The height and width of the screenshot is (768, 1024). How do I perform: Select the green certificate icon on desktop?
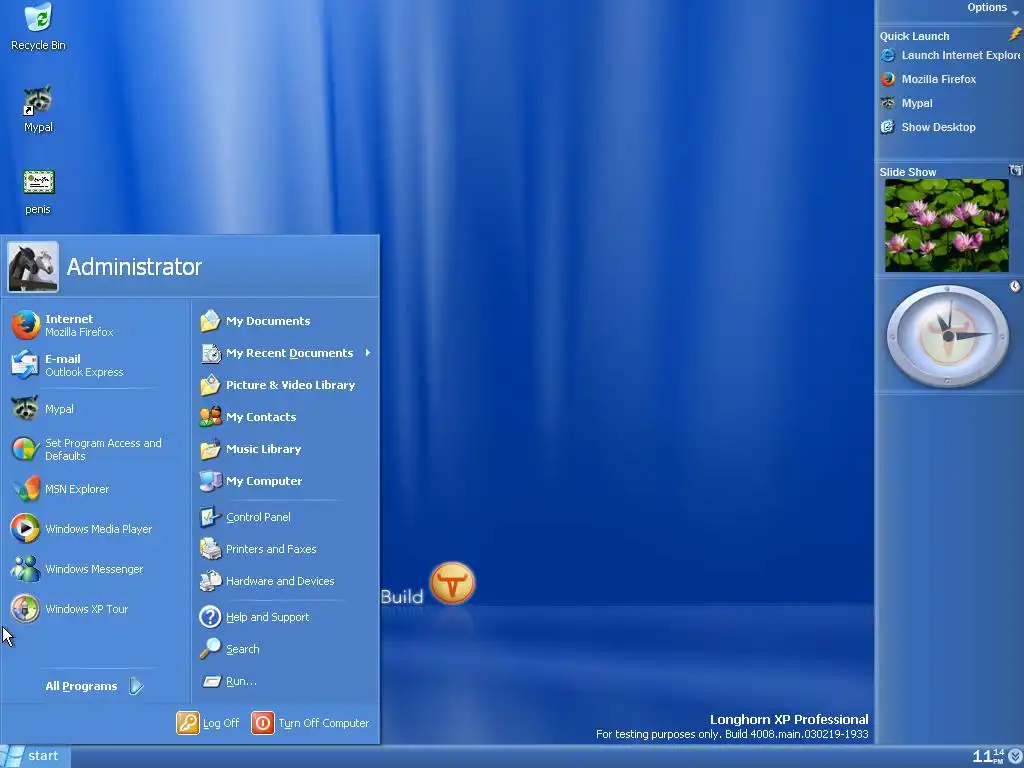click(39, 182)
